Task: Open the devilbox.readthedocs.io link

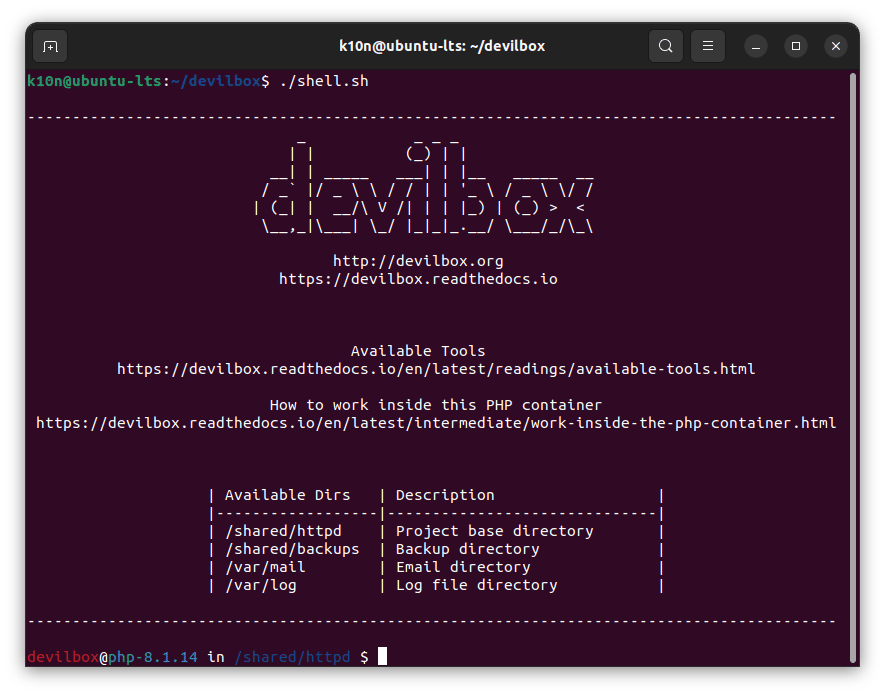Action: (x=417, y=279)
